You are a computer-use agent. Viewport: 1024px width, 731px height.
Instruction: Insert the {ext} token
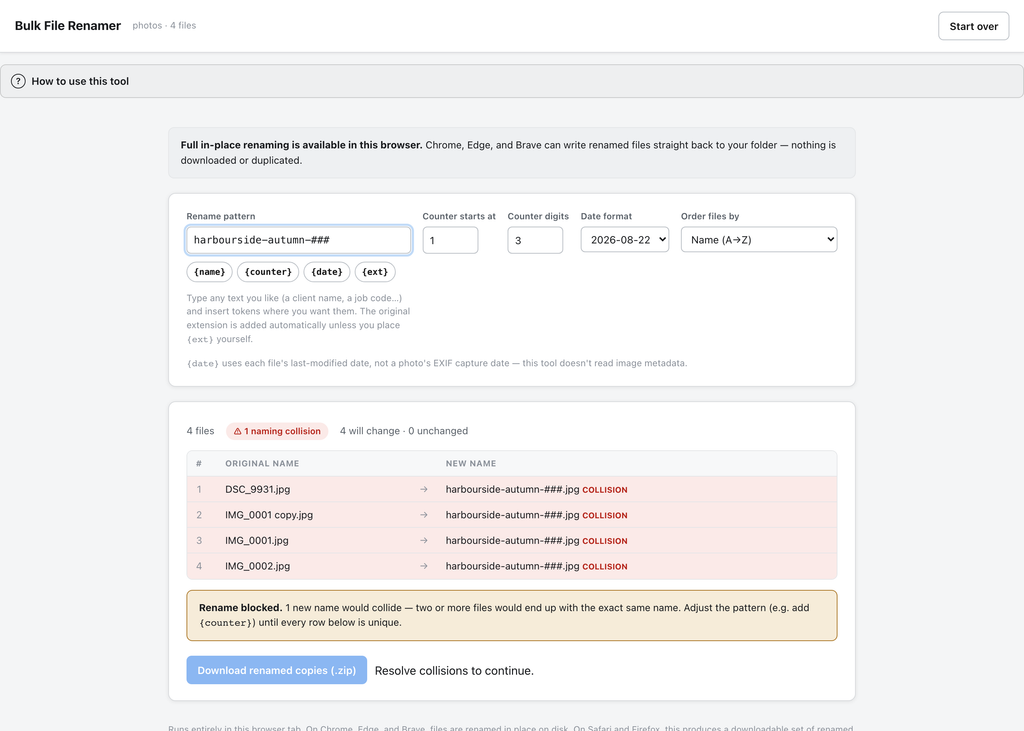point(375,272)
